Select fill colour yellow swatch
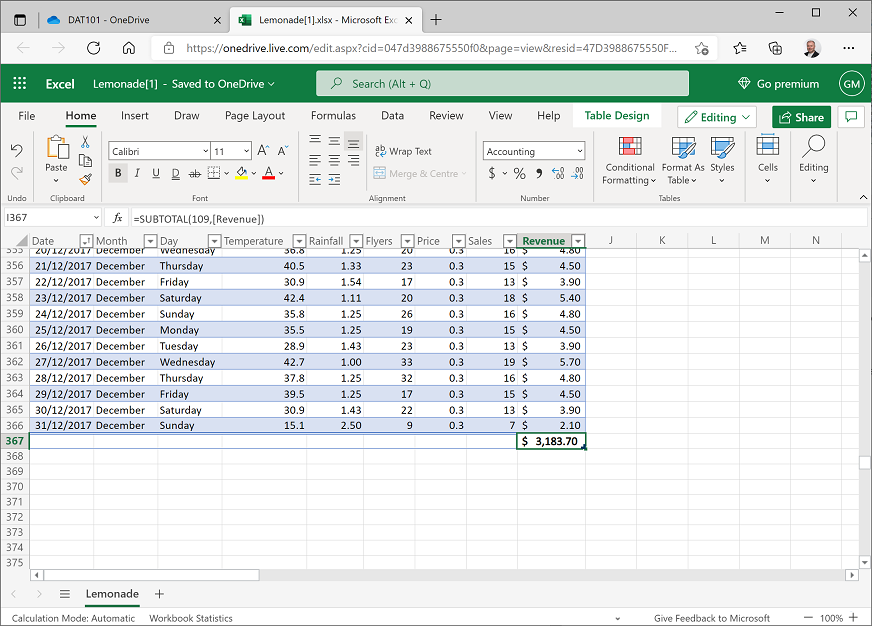Viewport: 872px width, 626px height. [x=240, y=177]
